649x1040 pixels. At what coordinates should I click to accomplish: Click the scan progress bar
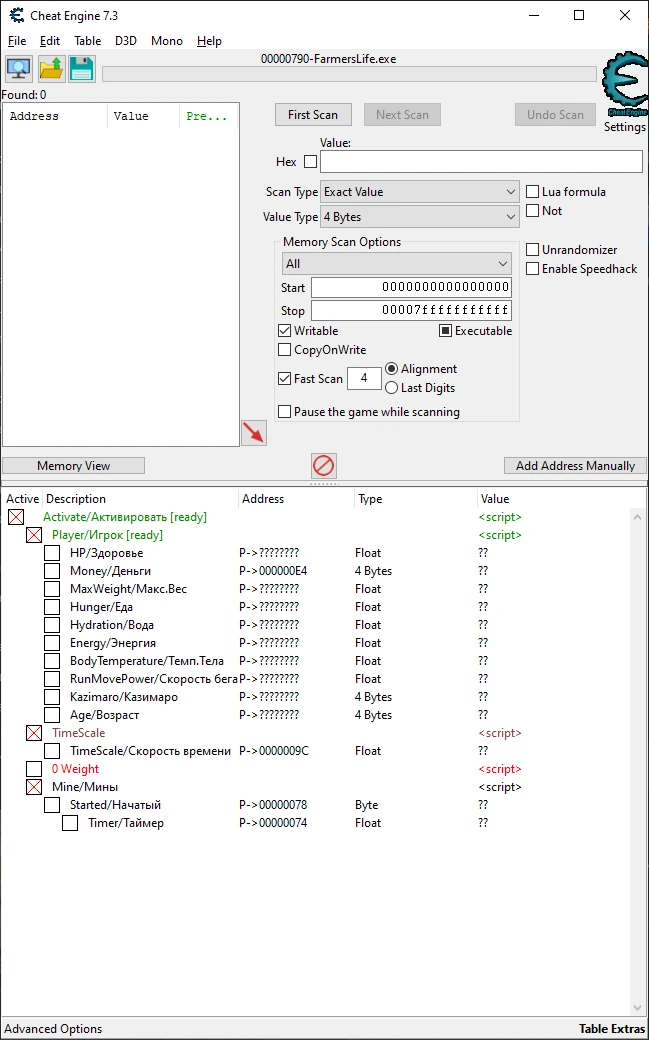349,74
